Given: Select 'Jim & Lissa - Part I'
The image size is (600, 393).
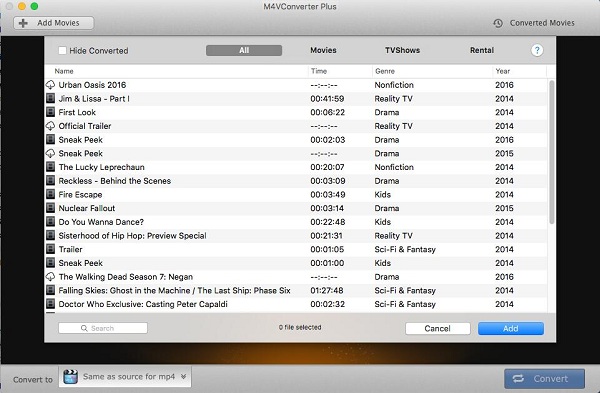Looking at the screenshot, I should point(296,98).
